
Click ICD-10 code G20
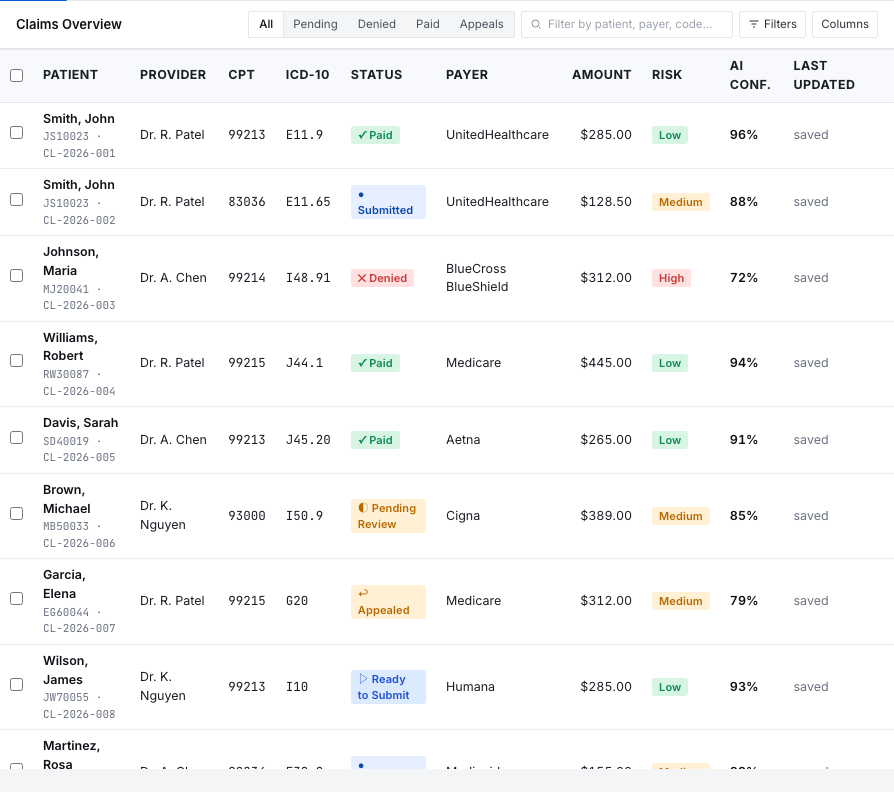click(296, 600)
